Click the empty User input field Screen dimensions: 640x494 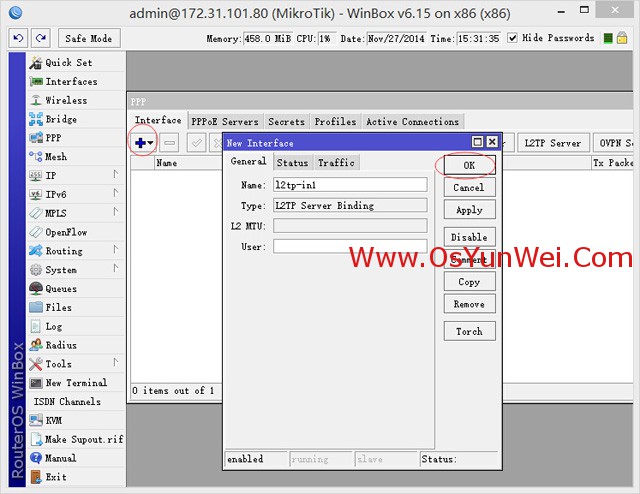[350, 247]
